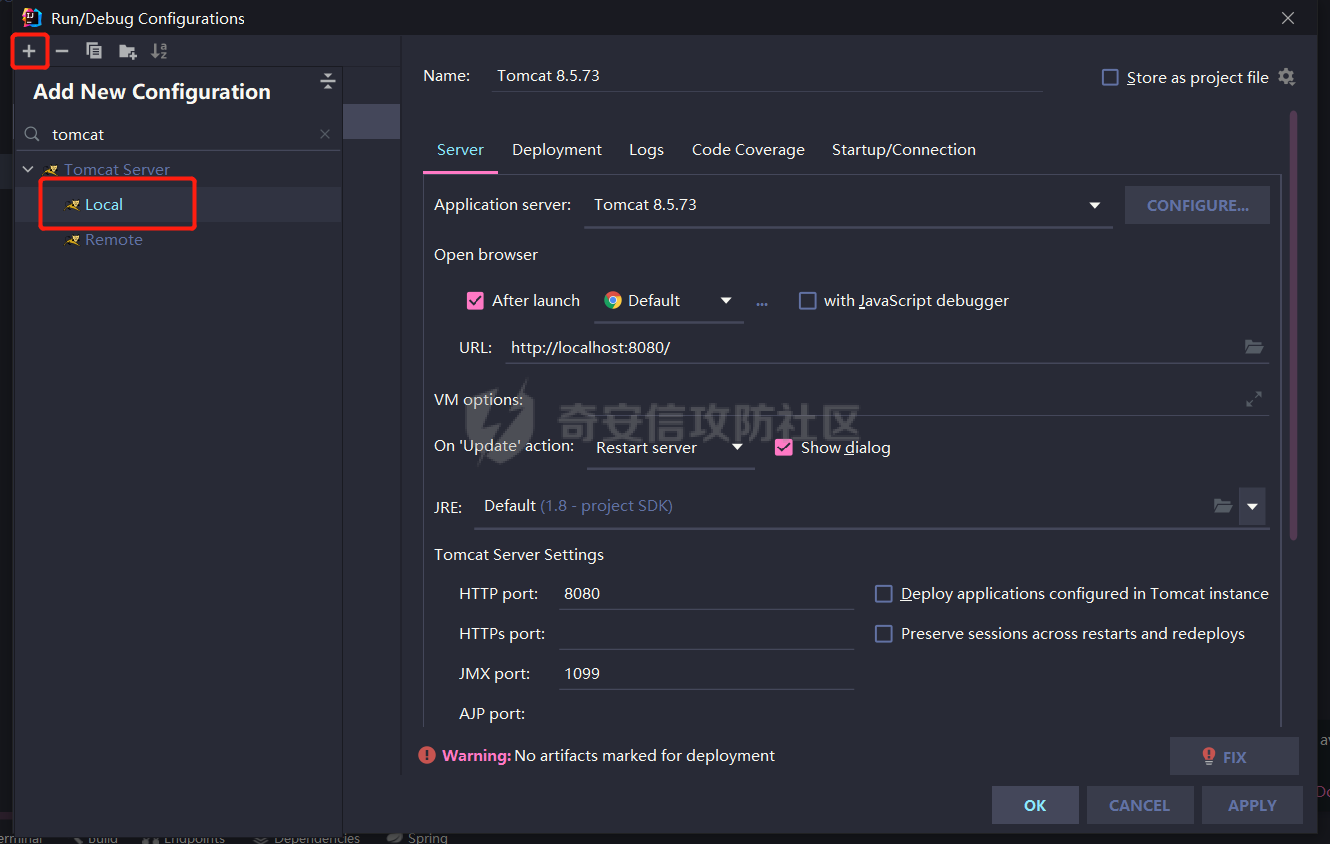The width and height of the screenshot is (1330, 844).
Task: Enable Deploy applications configured in Tomcat instance
Action: coord(884,594)
